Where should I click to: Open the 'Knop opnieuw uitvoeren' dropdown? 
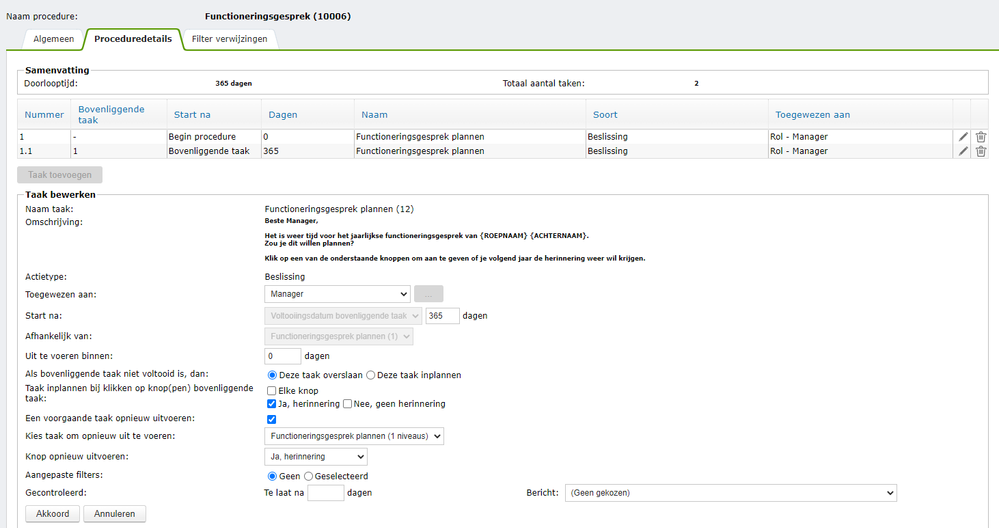click(315, 457)
